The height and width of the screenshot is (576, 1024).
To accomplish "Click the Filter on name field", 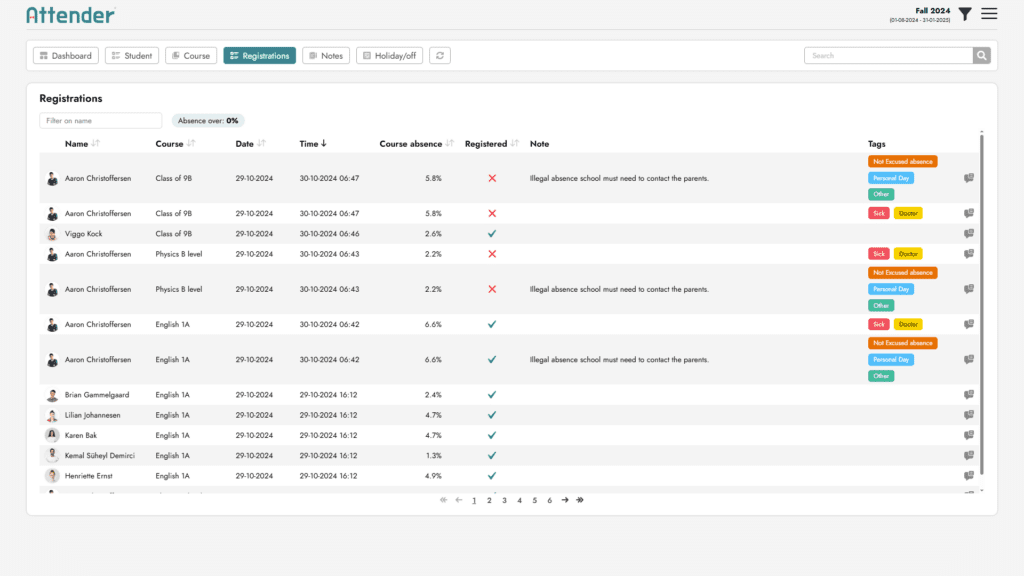I will click(x=100, y=121).
